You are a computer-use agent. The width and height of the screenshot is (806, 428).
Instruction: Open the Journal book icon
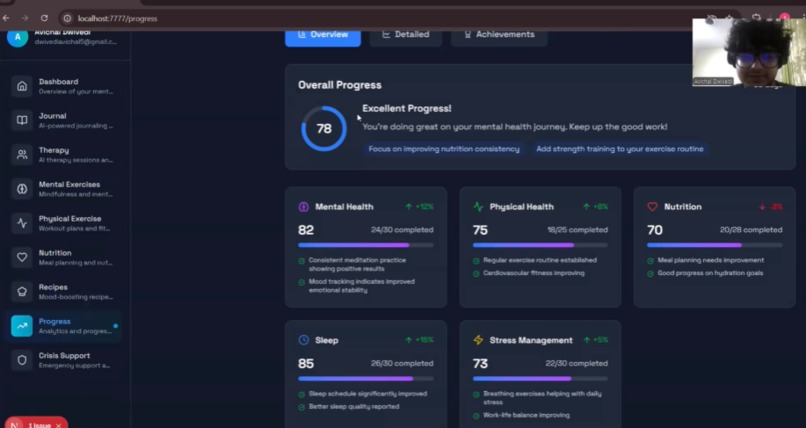(x=22, y=120)
